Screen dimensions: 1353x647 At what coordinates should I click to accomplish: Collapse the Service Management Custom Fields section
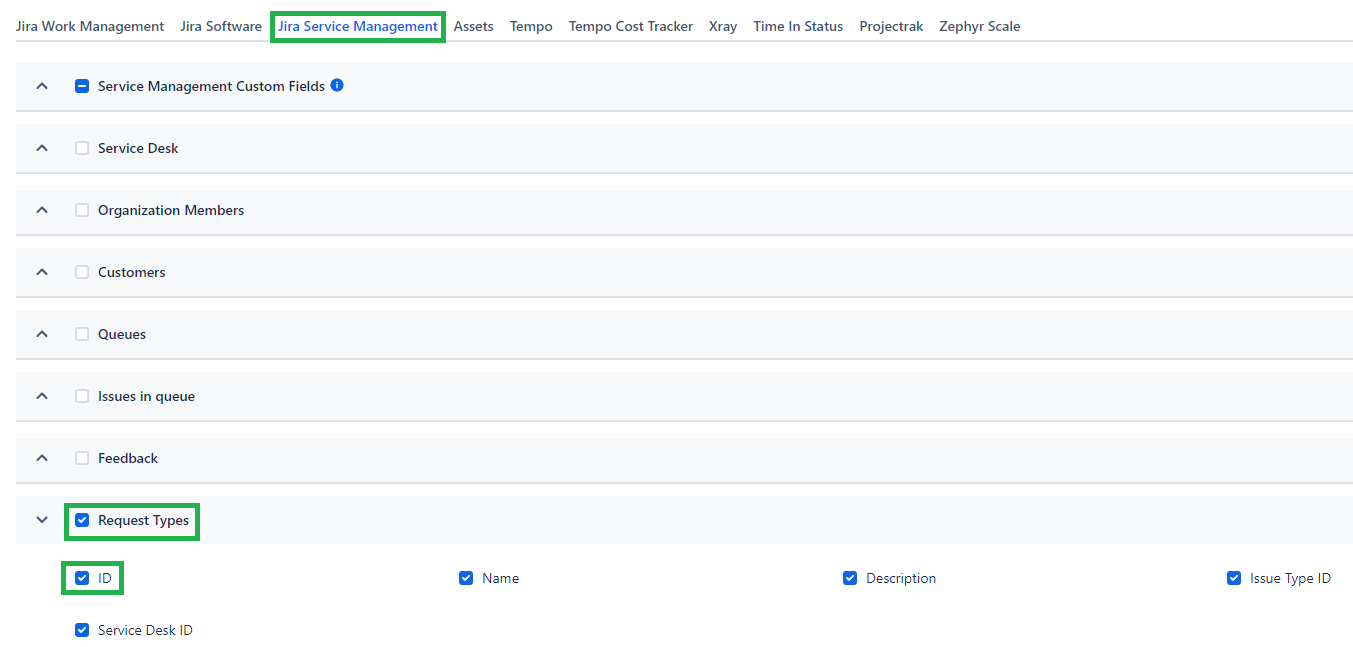(42, 87)
